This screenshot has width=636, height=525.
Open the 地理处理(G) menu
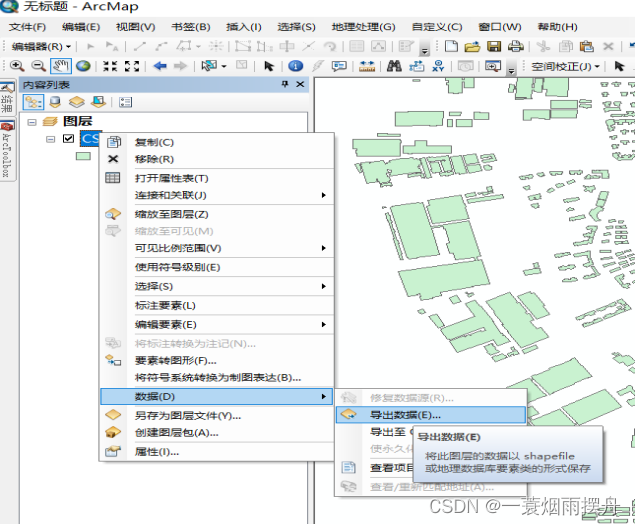pos(363,27)
